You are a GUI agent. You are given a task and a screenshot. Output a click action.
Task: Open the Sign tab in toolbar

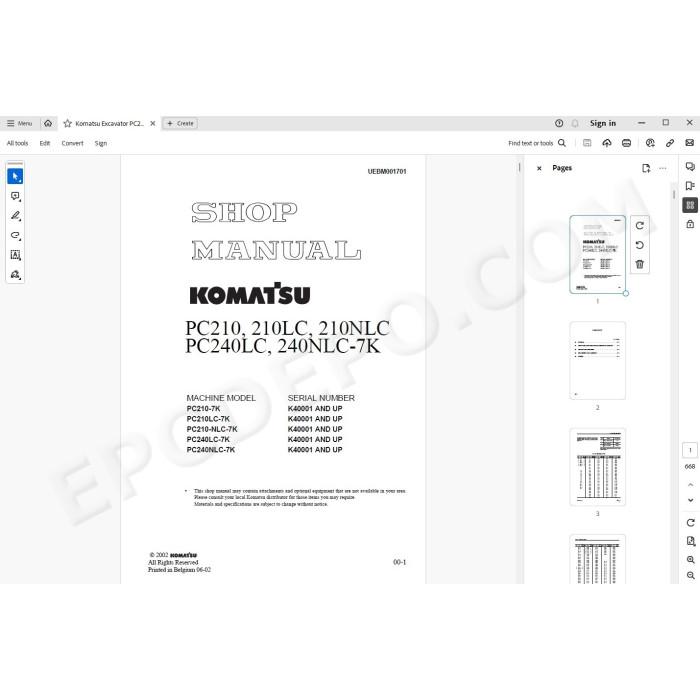point(101,143)
